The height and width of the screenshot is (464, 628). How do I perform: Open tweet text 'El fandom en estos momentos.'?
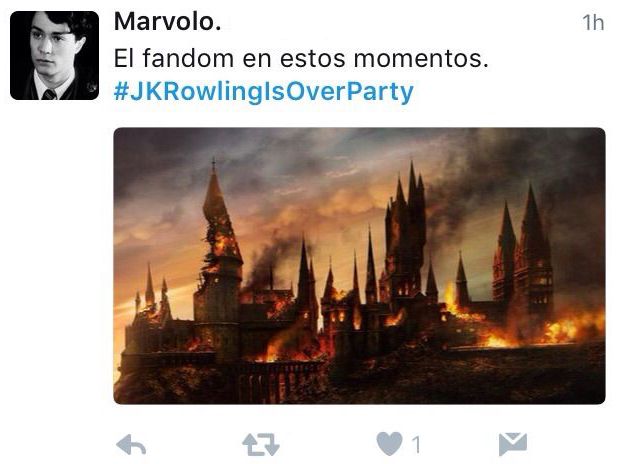[301, 58]
